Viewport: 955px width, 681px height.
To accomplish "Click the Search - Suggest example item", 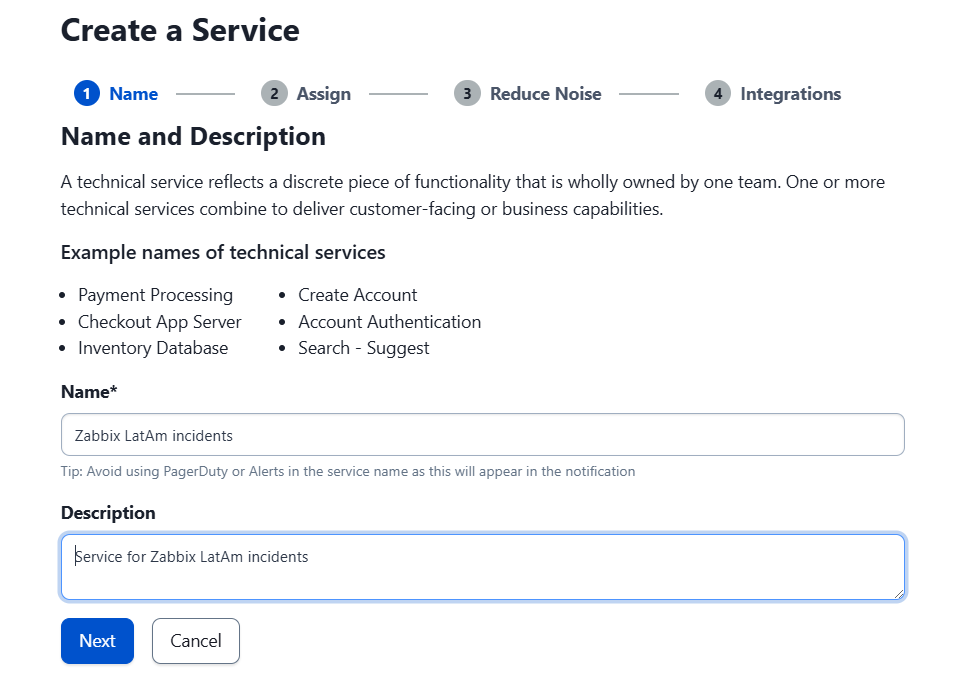I will (364, 348).
